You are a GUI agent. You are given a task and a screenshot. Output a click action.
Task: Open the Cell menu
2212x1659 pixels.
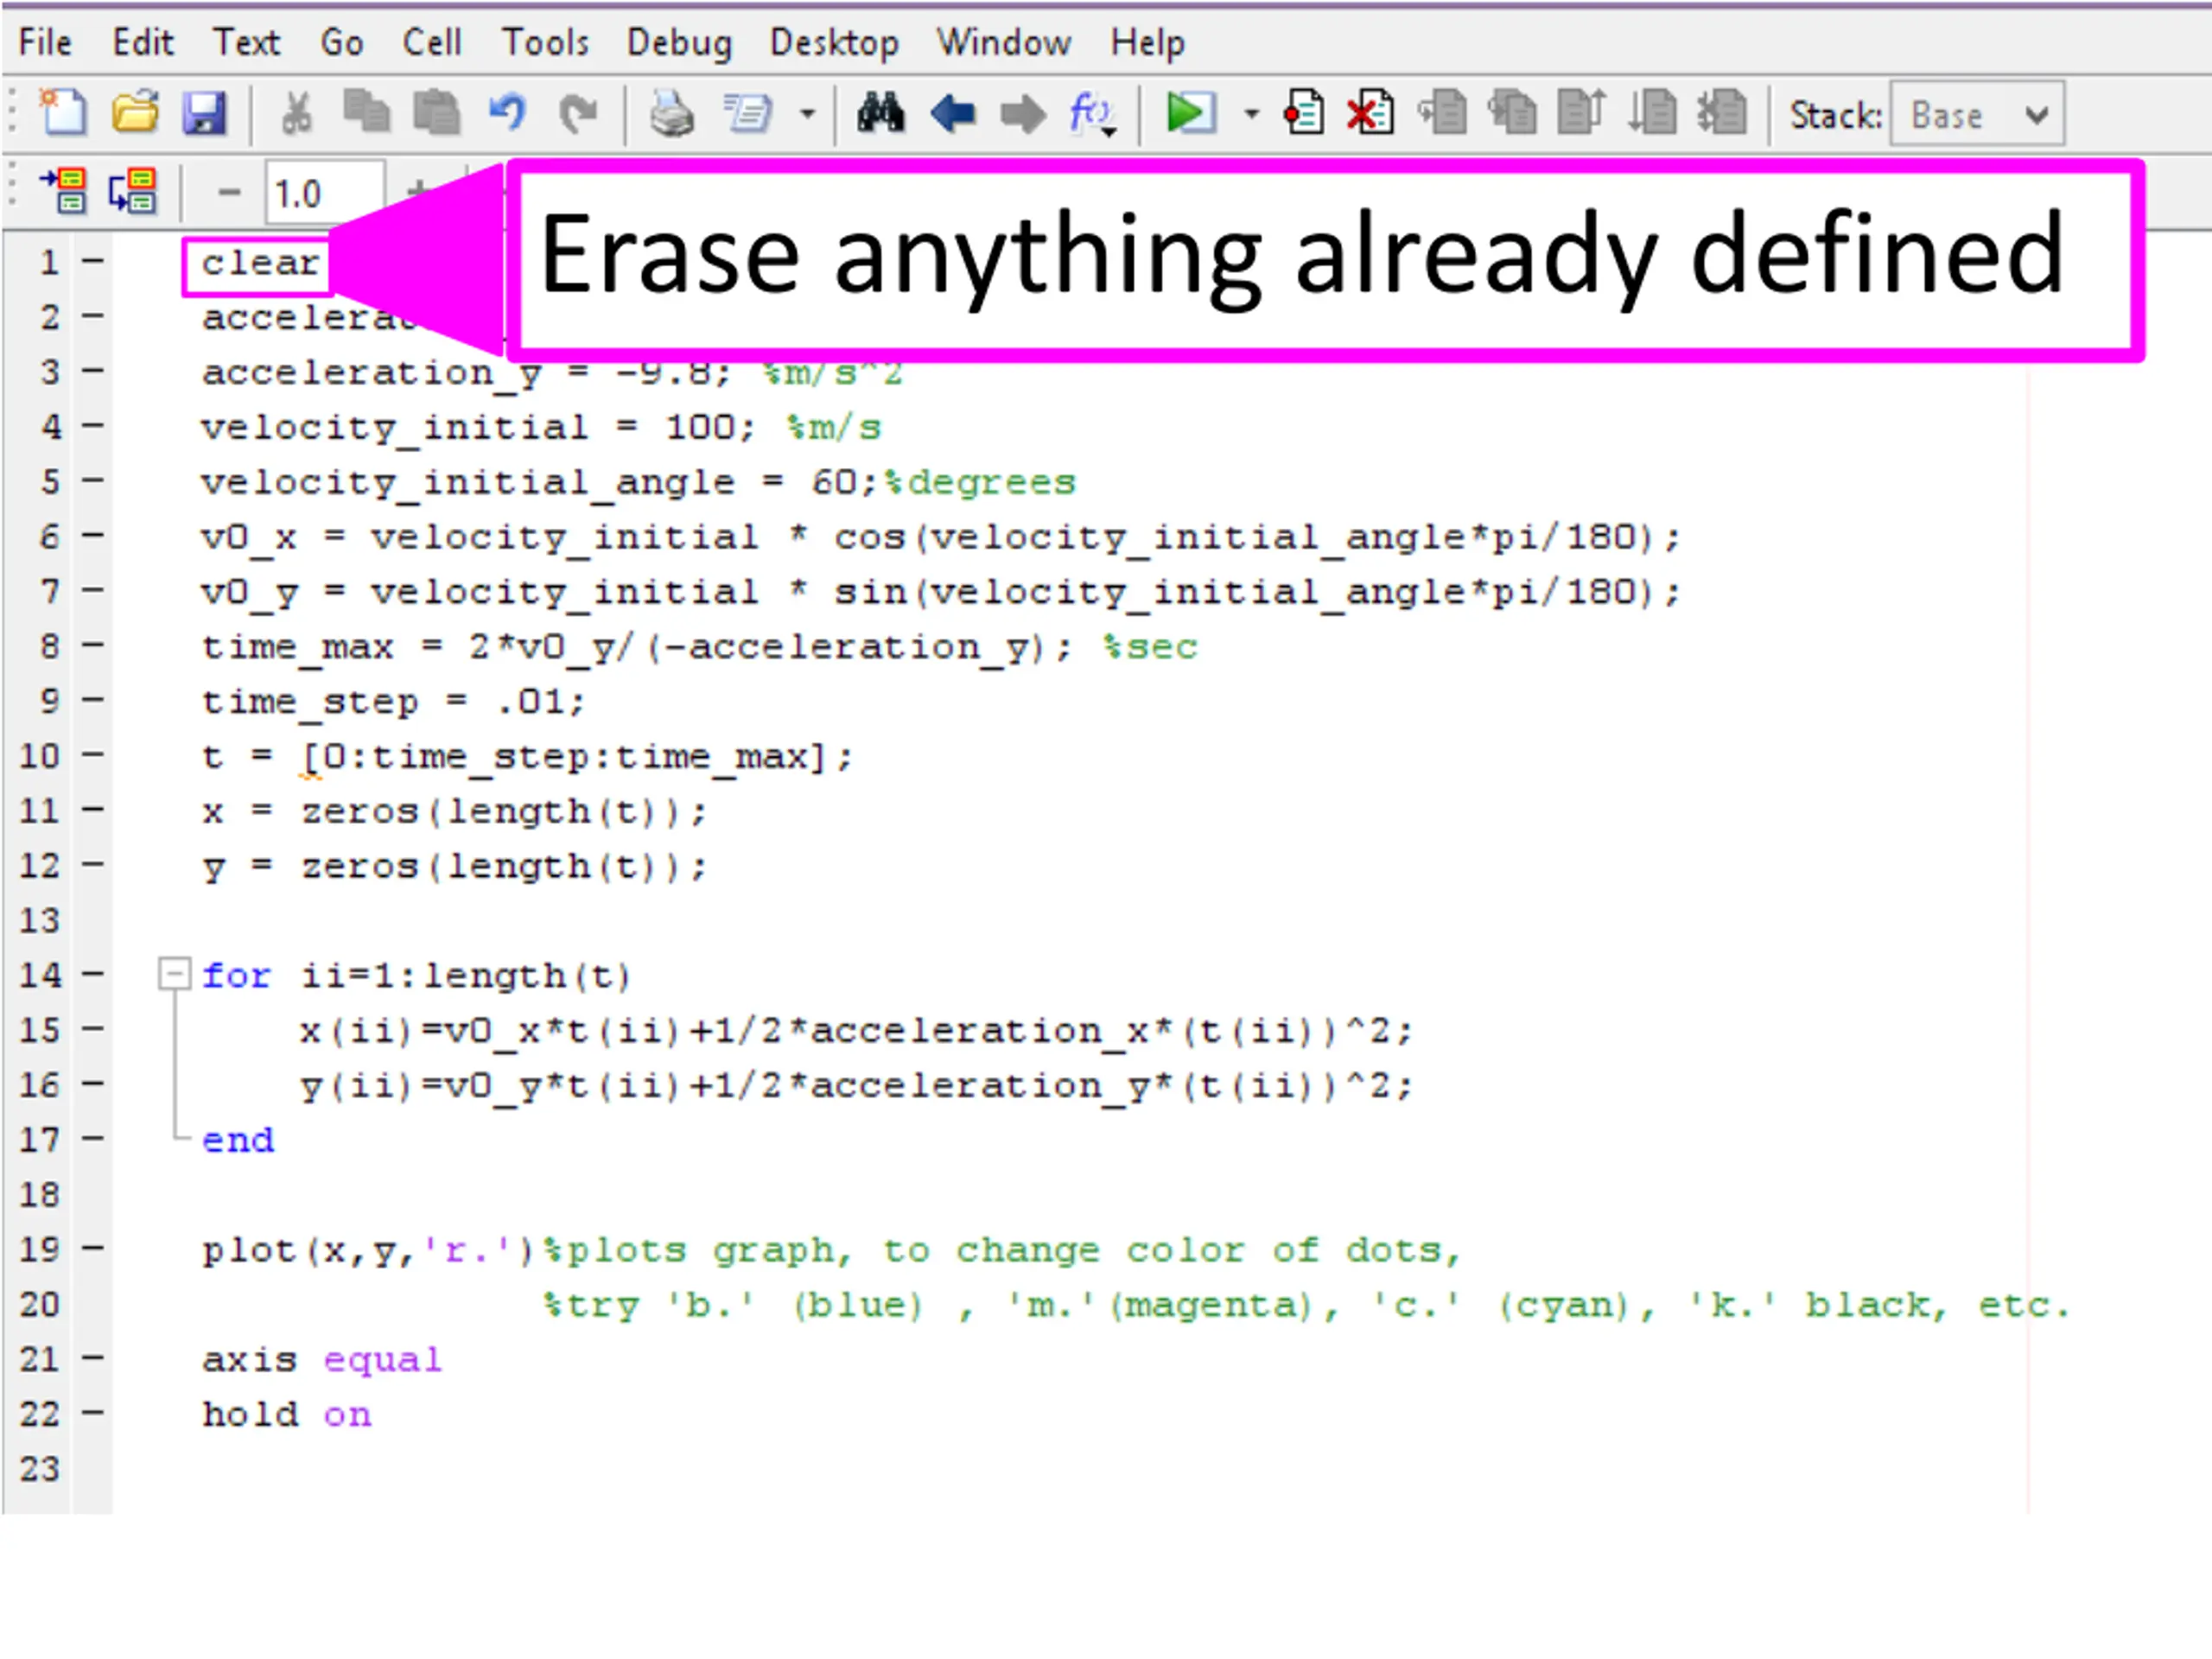tap(432, 43)
